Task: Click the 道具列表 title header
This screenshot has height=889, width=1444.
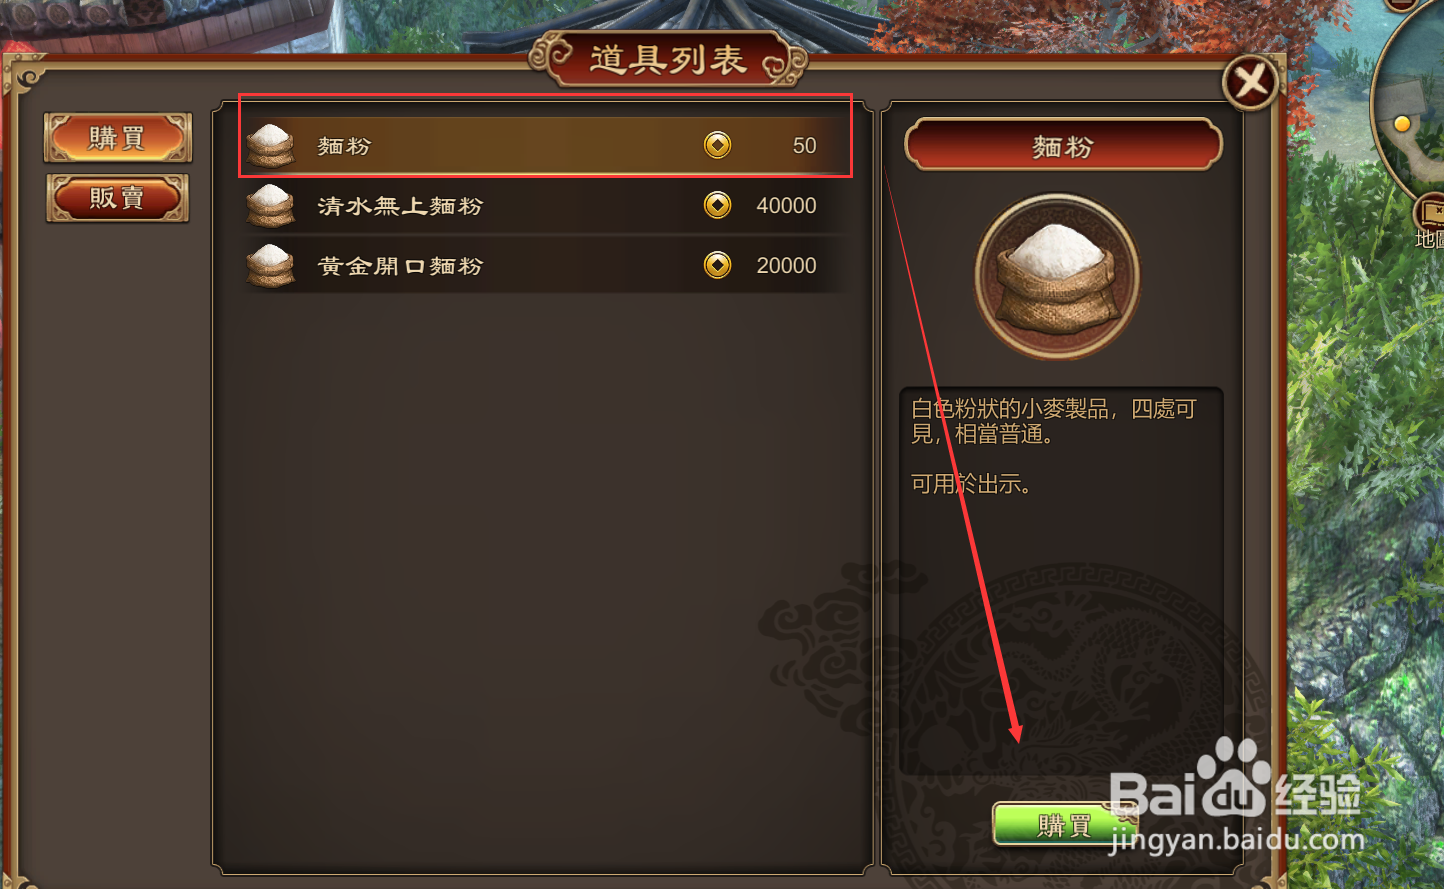Action: point(668,59)
